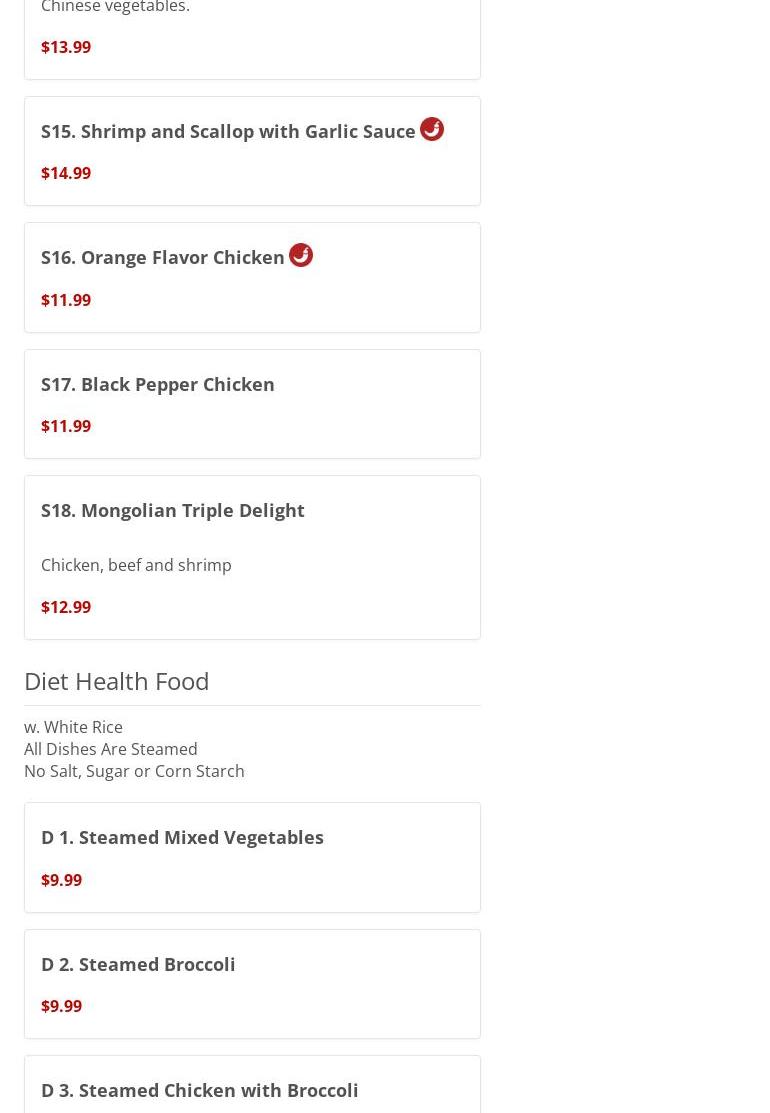Select D 1. Steamed Mixed Vegetables
This screenshot has width=770, height=1113.
click(182, 837)
